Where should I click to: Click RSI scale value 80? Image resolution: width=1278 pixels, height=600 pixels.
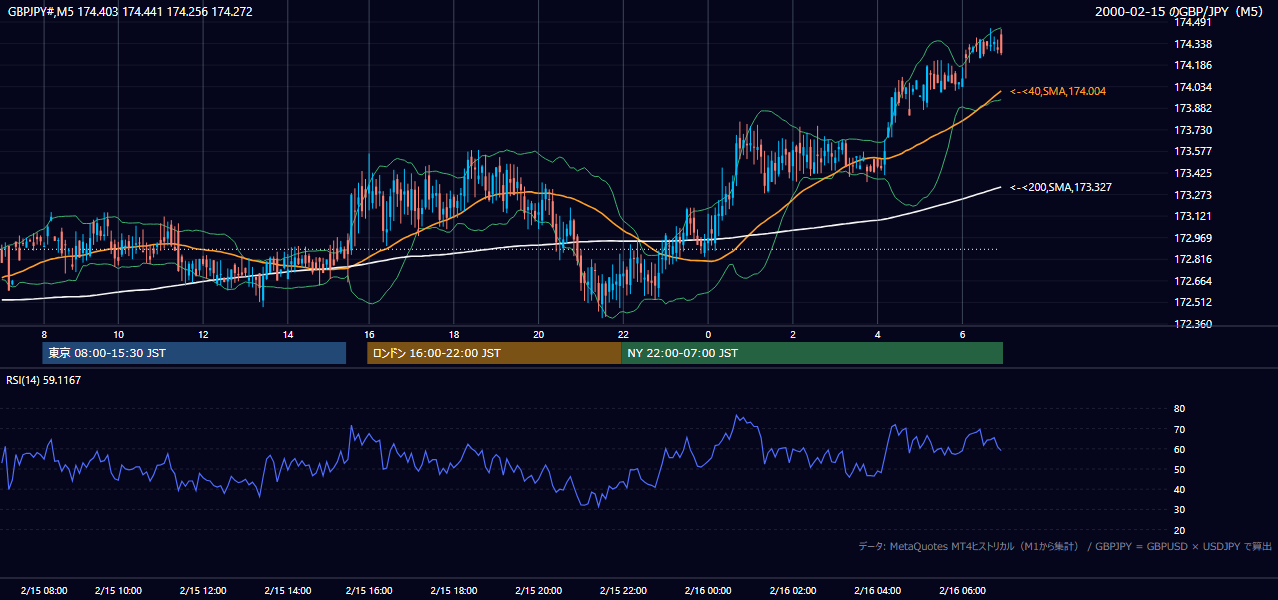coord(1179,409)
